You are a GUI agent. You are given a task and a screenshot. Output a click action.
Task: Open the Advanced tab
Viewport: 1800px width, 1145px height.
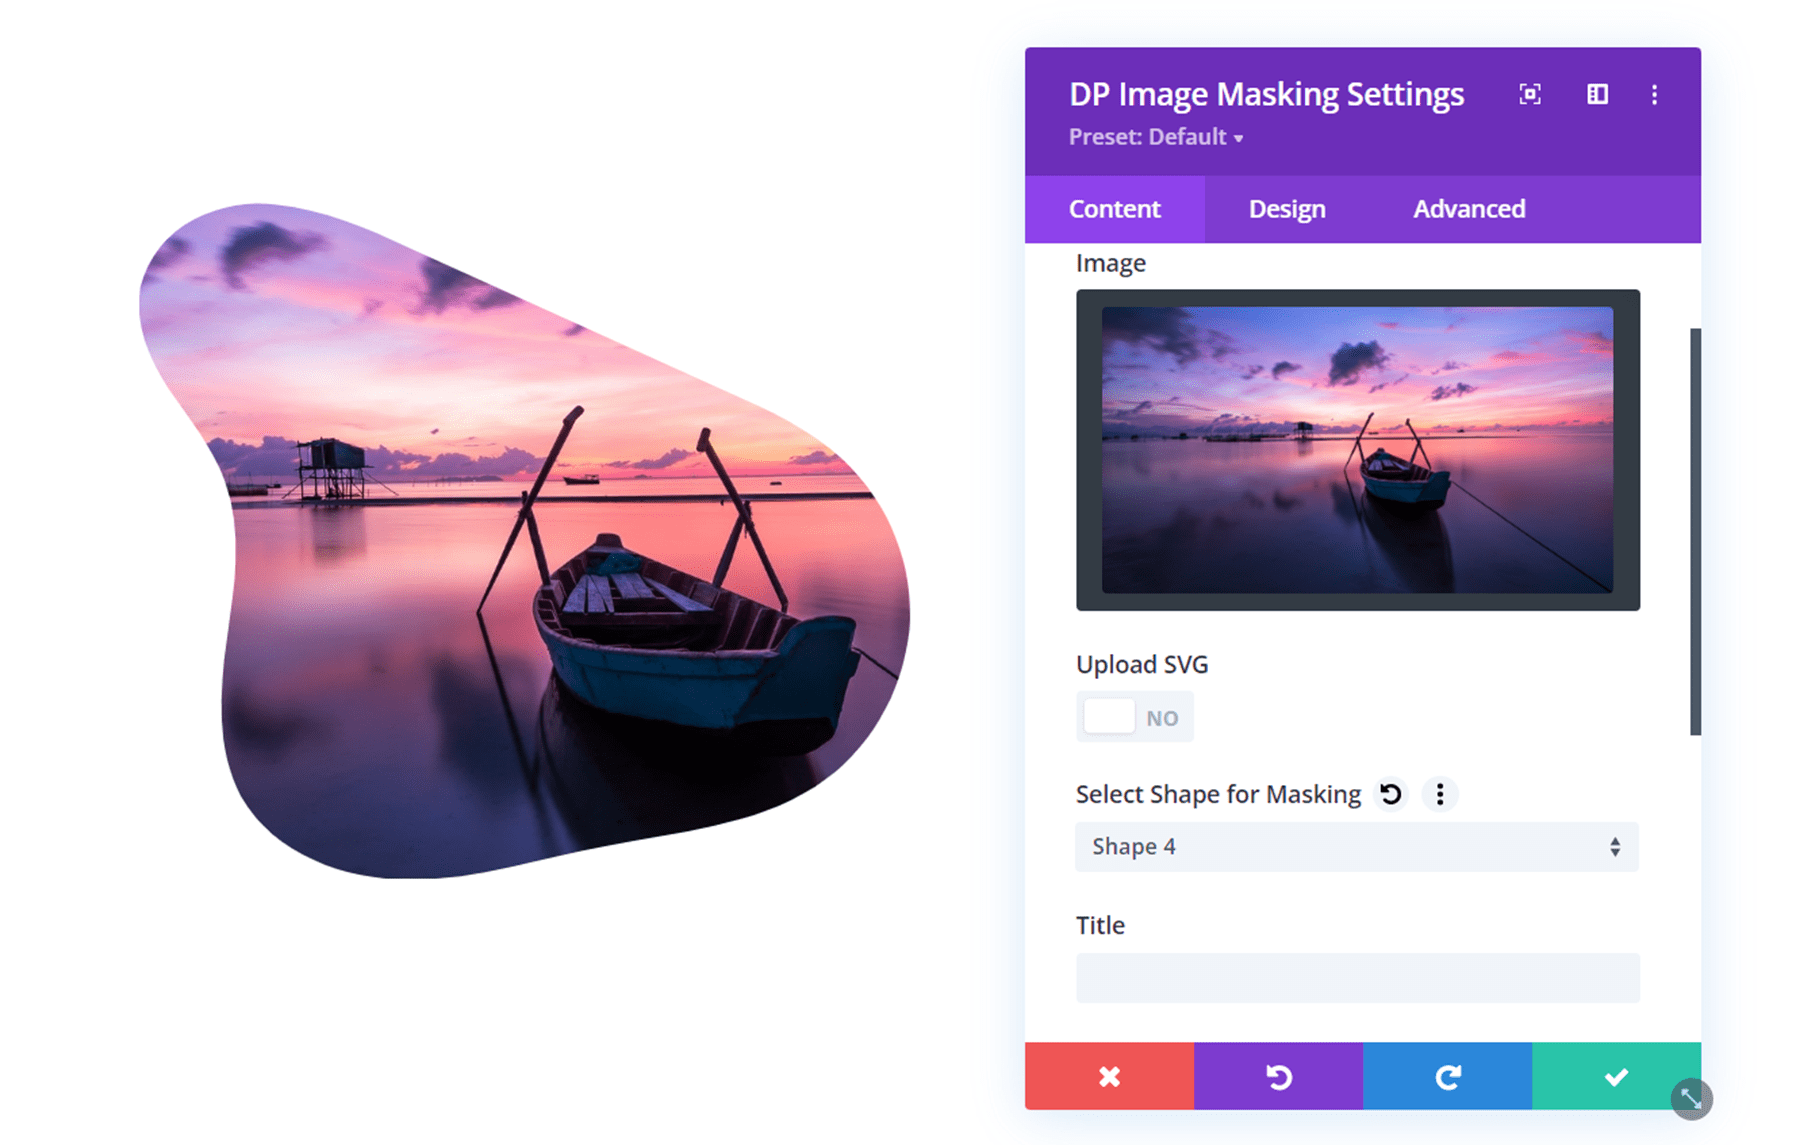pyautogui.click(x=1469, y=209)
